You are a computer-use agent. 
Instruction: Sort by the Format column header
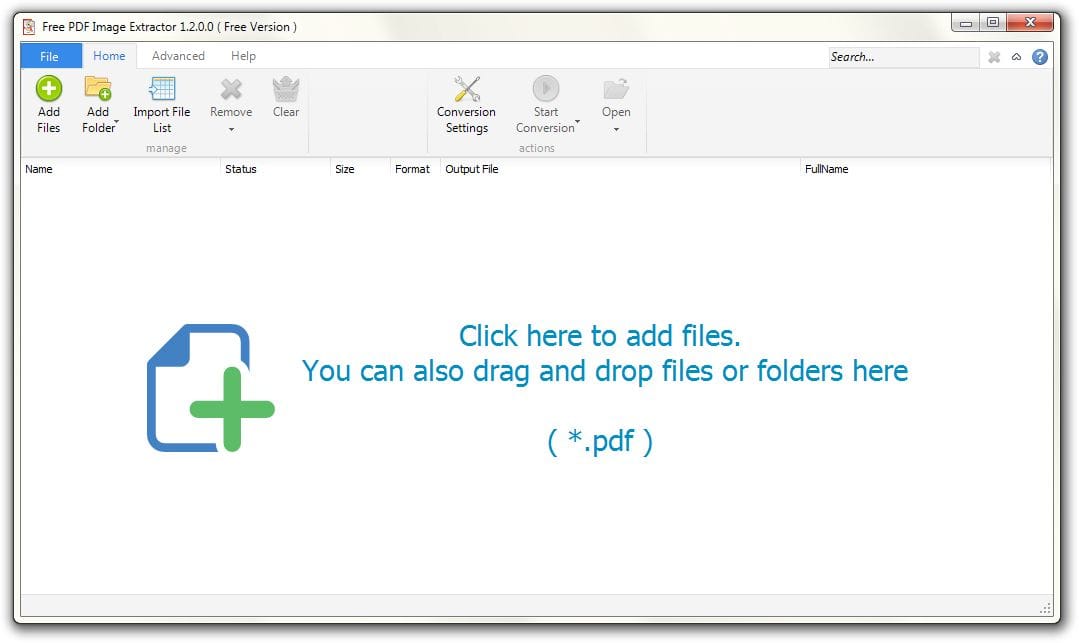415,169
